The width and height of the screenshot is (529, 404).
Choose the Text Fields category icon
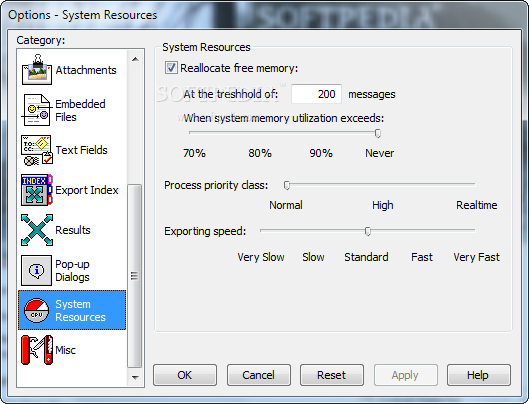(37, 150)
